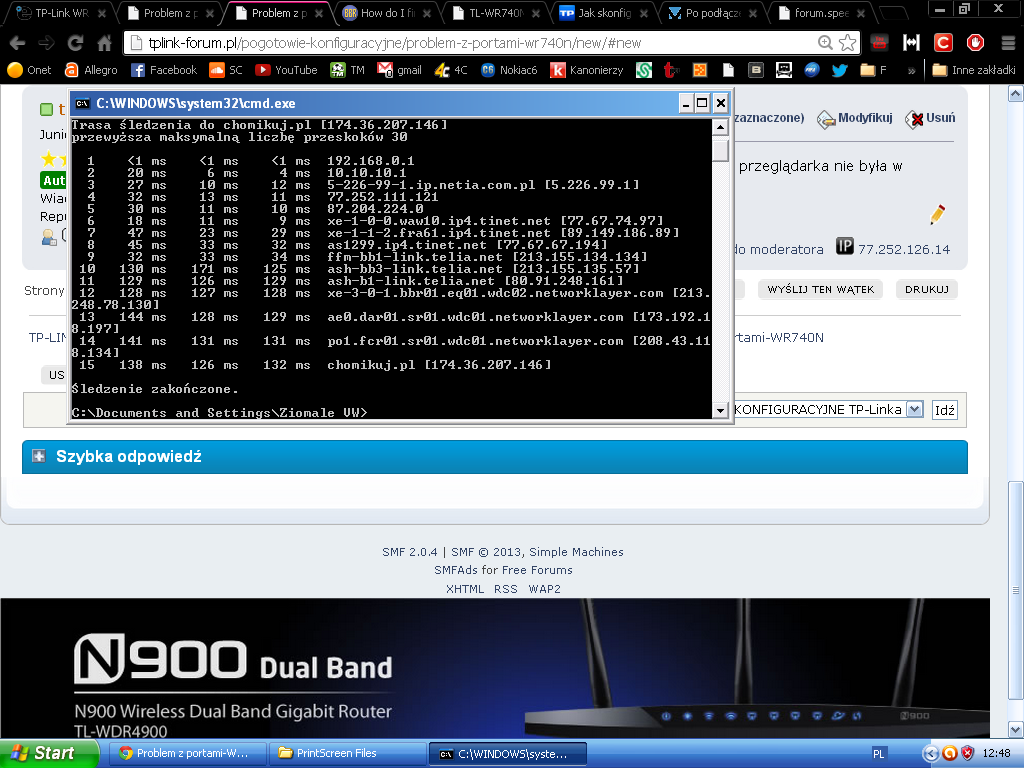Bookmark this page with the star icon
The image size is (1024, 768).
click(x=847, y=43)
